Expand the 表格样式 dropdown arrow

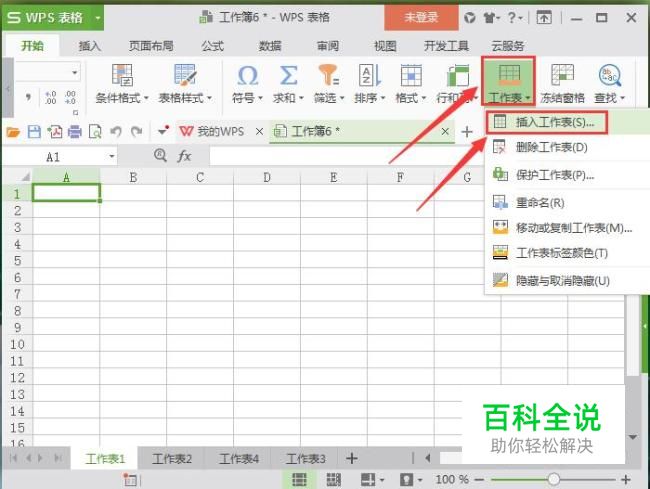pos(209,99)
